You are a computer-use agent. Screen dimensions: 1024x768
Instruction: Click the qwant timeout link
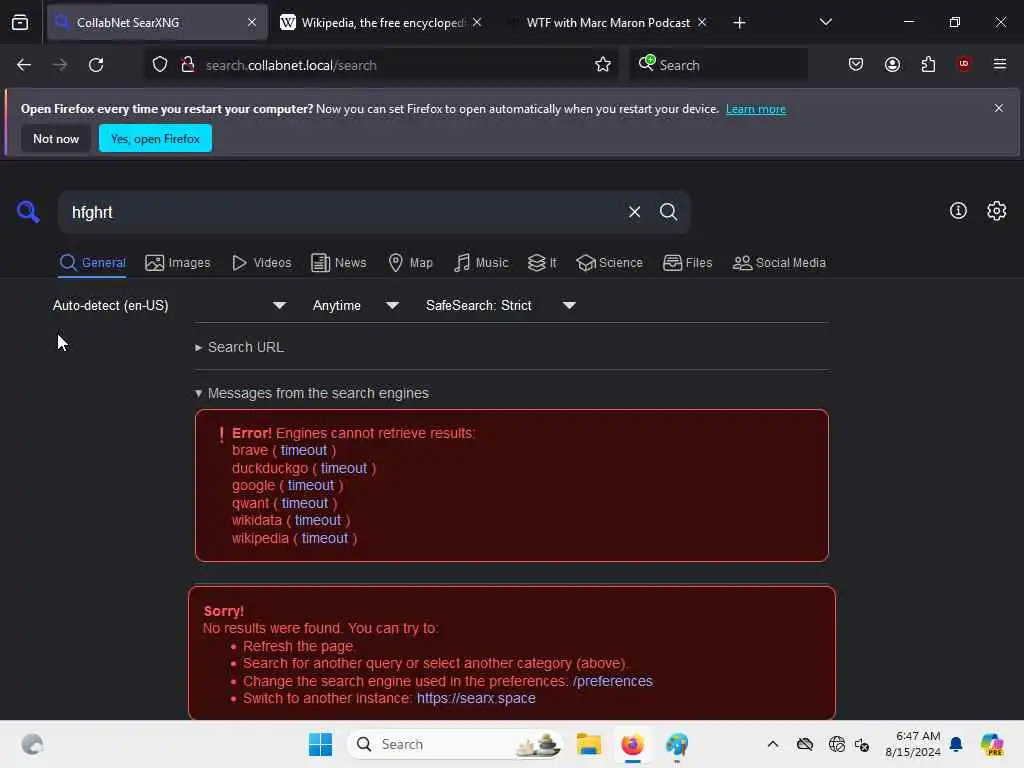(x=305, y=503)
